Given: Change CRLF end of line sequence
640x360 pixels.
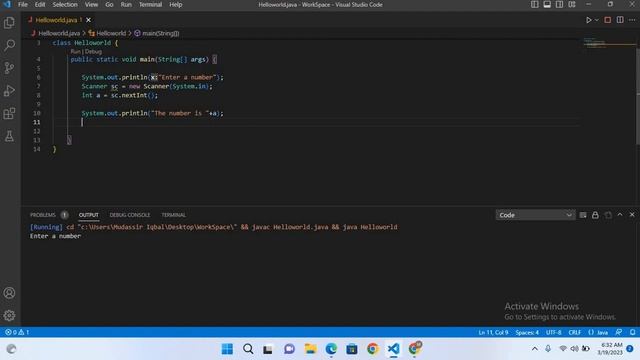Looking at the screenshot, I should tap(574, 332).
